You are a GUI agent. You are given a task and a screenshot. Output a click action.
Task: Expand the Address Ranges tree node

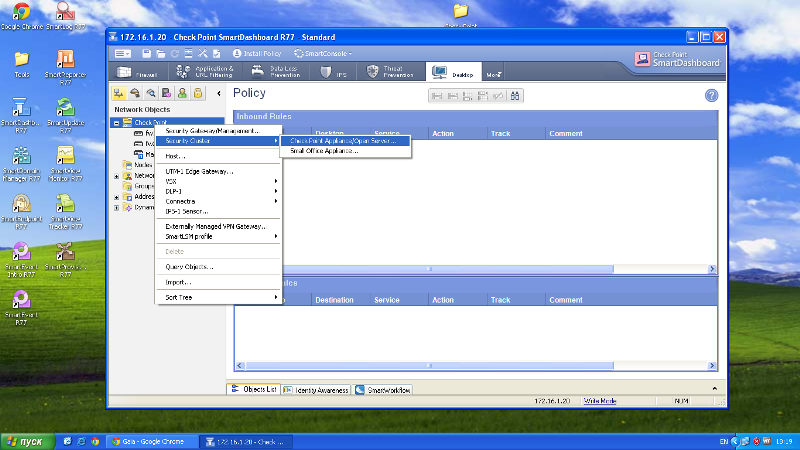[x=117, y=197]
